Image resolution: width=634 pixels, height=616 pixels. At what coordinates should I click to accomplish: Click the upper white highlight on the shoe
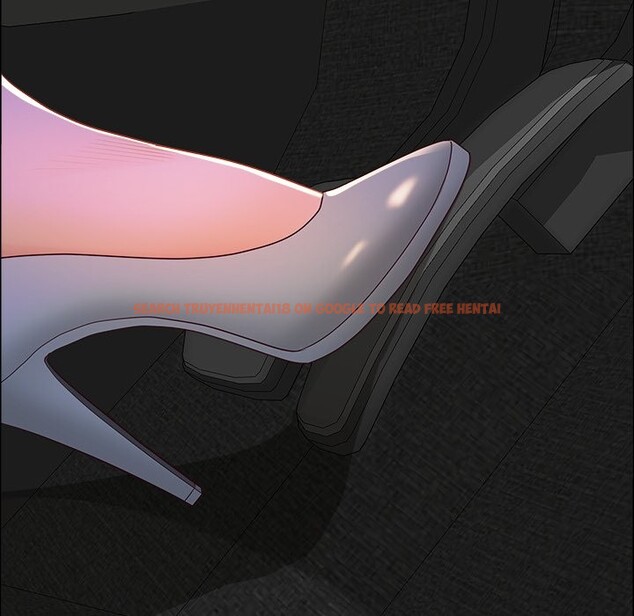pyautogui.click(x=404, y=193)
